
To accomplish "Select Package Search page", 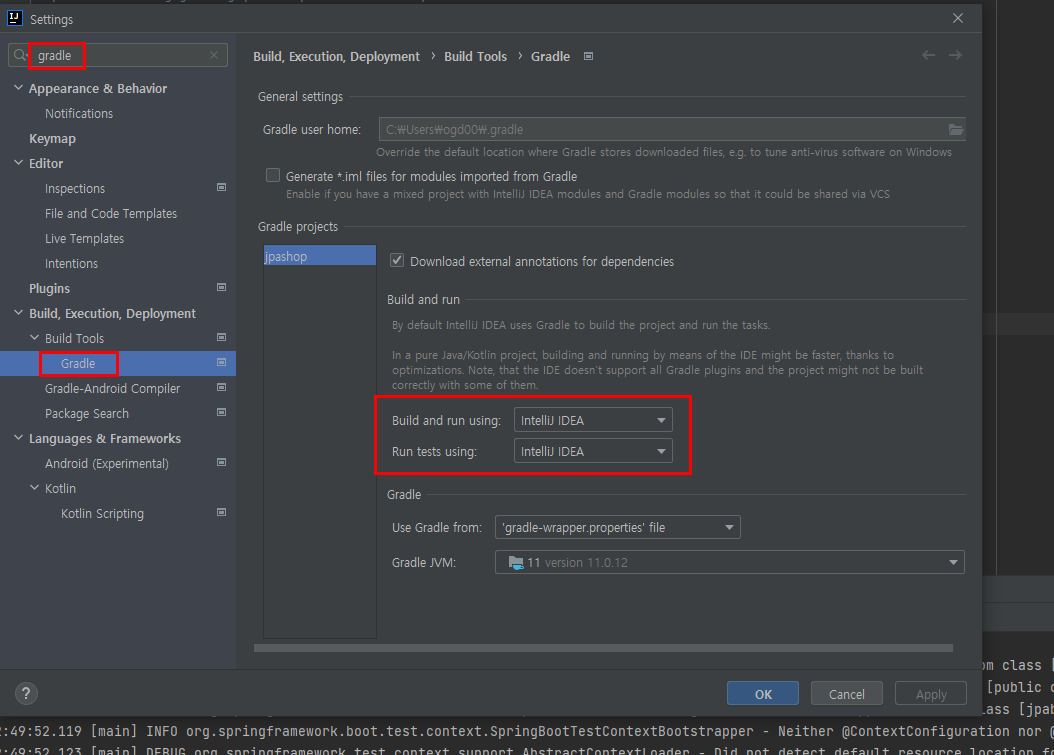I will point(87,413).
